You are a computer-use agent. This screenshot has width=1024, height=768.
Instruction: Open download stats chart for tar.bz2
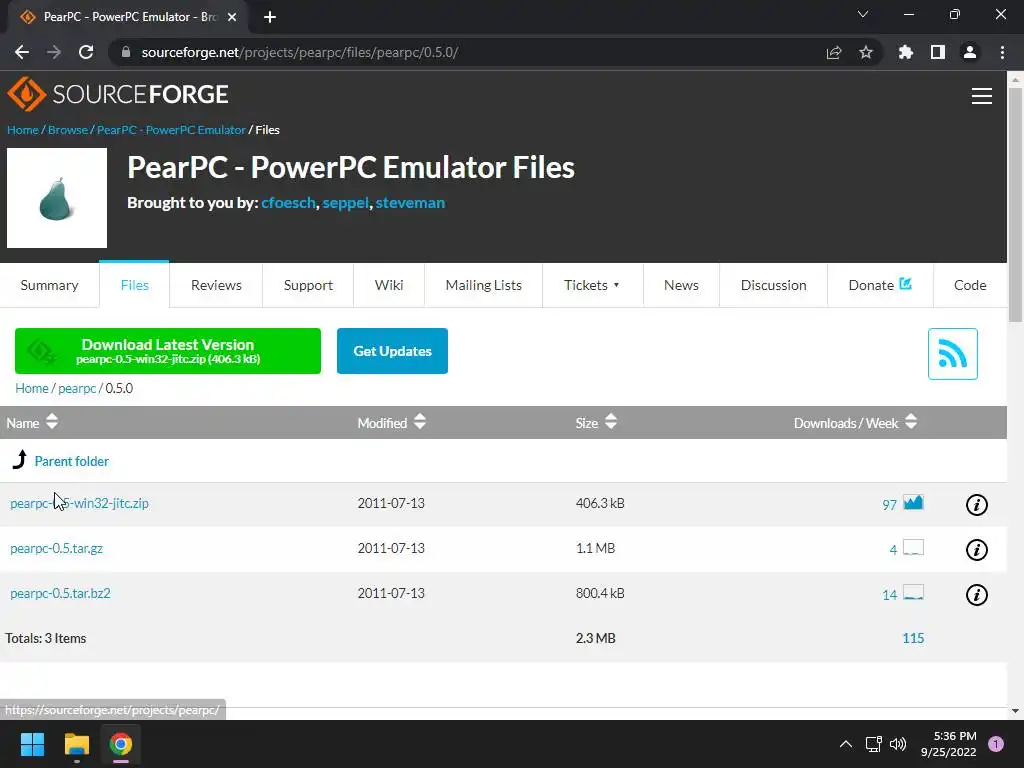pos(913,592)
